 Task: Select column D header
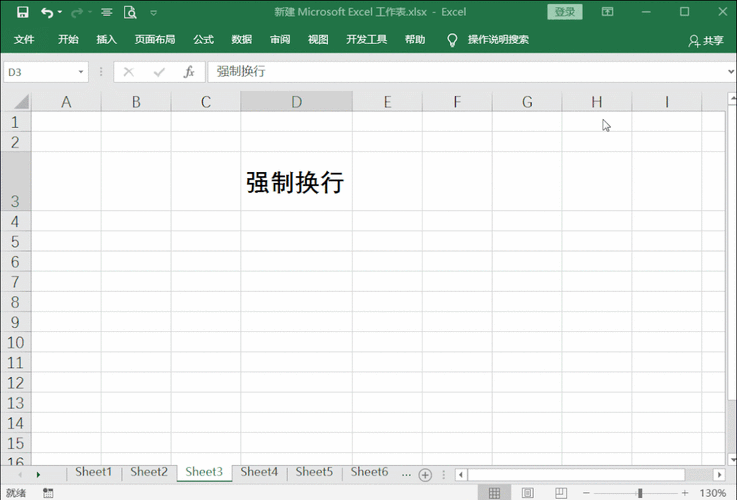(297, 102)
